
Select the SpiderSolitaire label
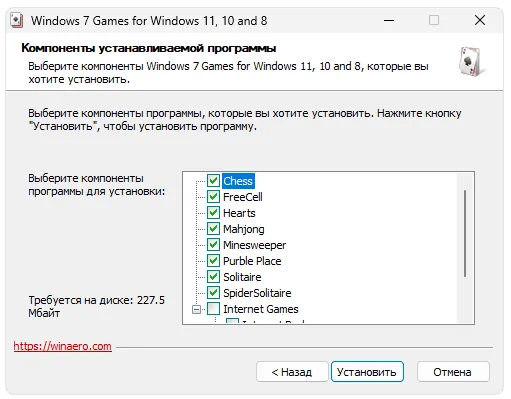pos(257,293)
